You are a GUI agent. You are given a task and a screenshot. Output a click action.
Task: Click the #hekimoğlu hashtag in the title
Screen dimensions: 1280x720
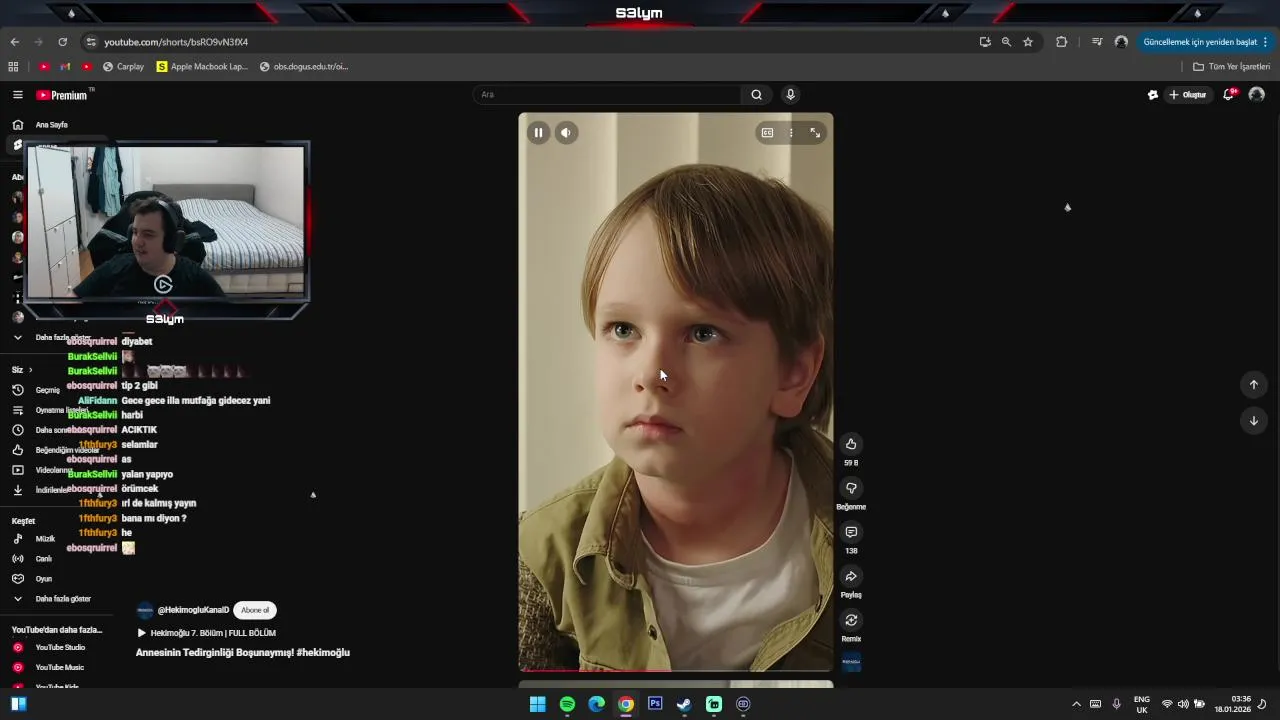pyautogui.click(x=323, y=653)
